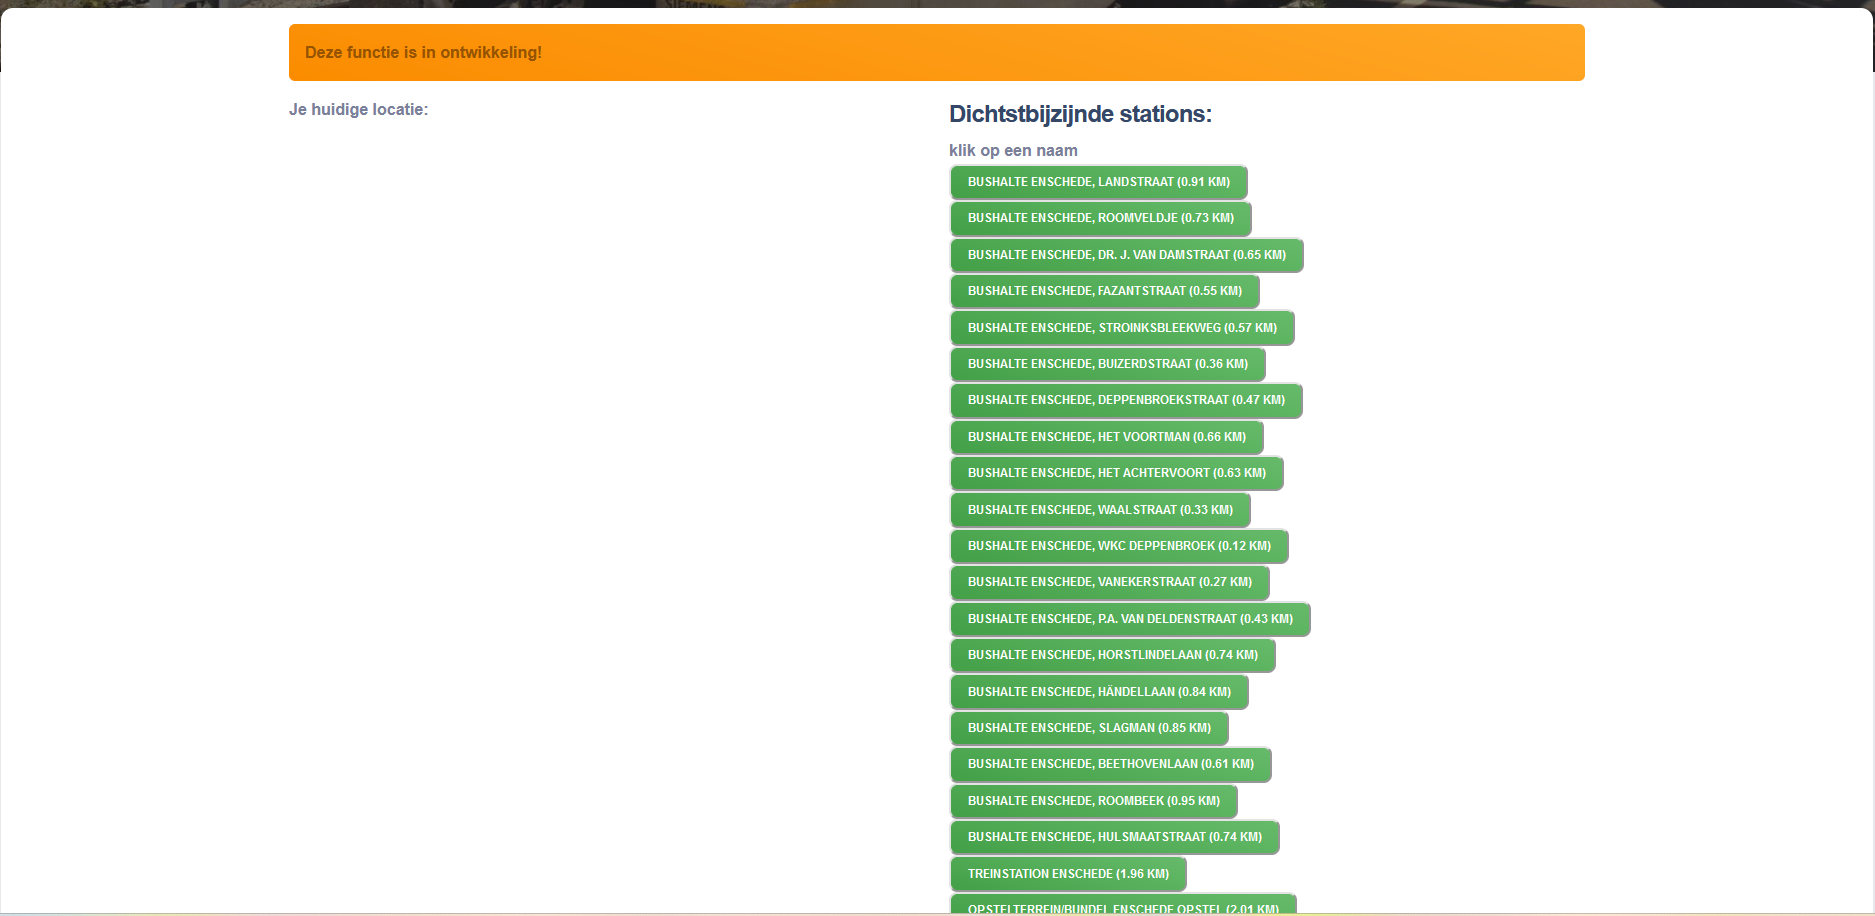Select Bushalte Enschede, Roomveldje
This screenshot has height=916, width=1875.
point(1100,218)
